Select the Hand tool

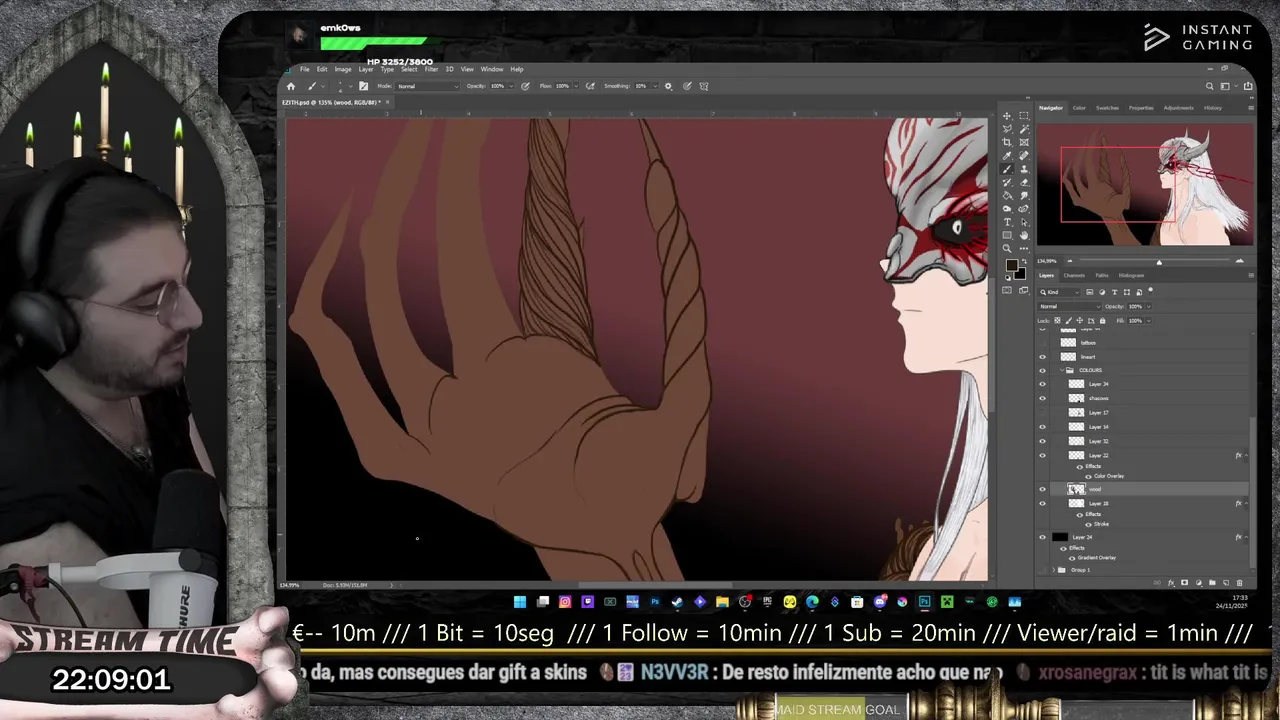tap(1023, 235)
